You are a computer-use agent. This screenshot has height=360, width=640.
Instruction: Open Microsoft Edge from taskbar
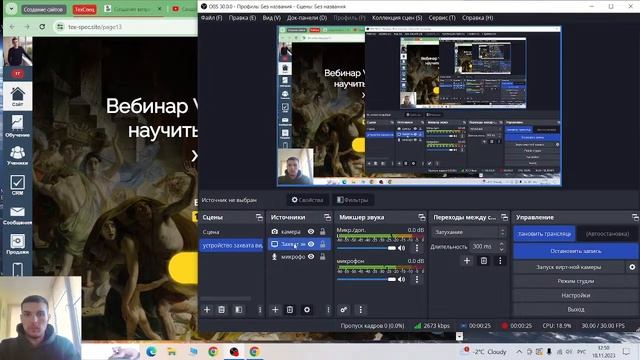pyautogui.click(x=151, y=351)
